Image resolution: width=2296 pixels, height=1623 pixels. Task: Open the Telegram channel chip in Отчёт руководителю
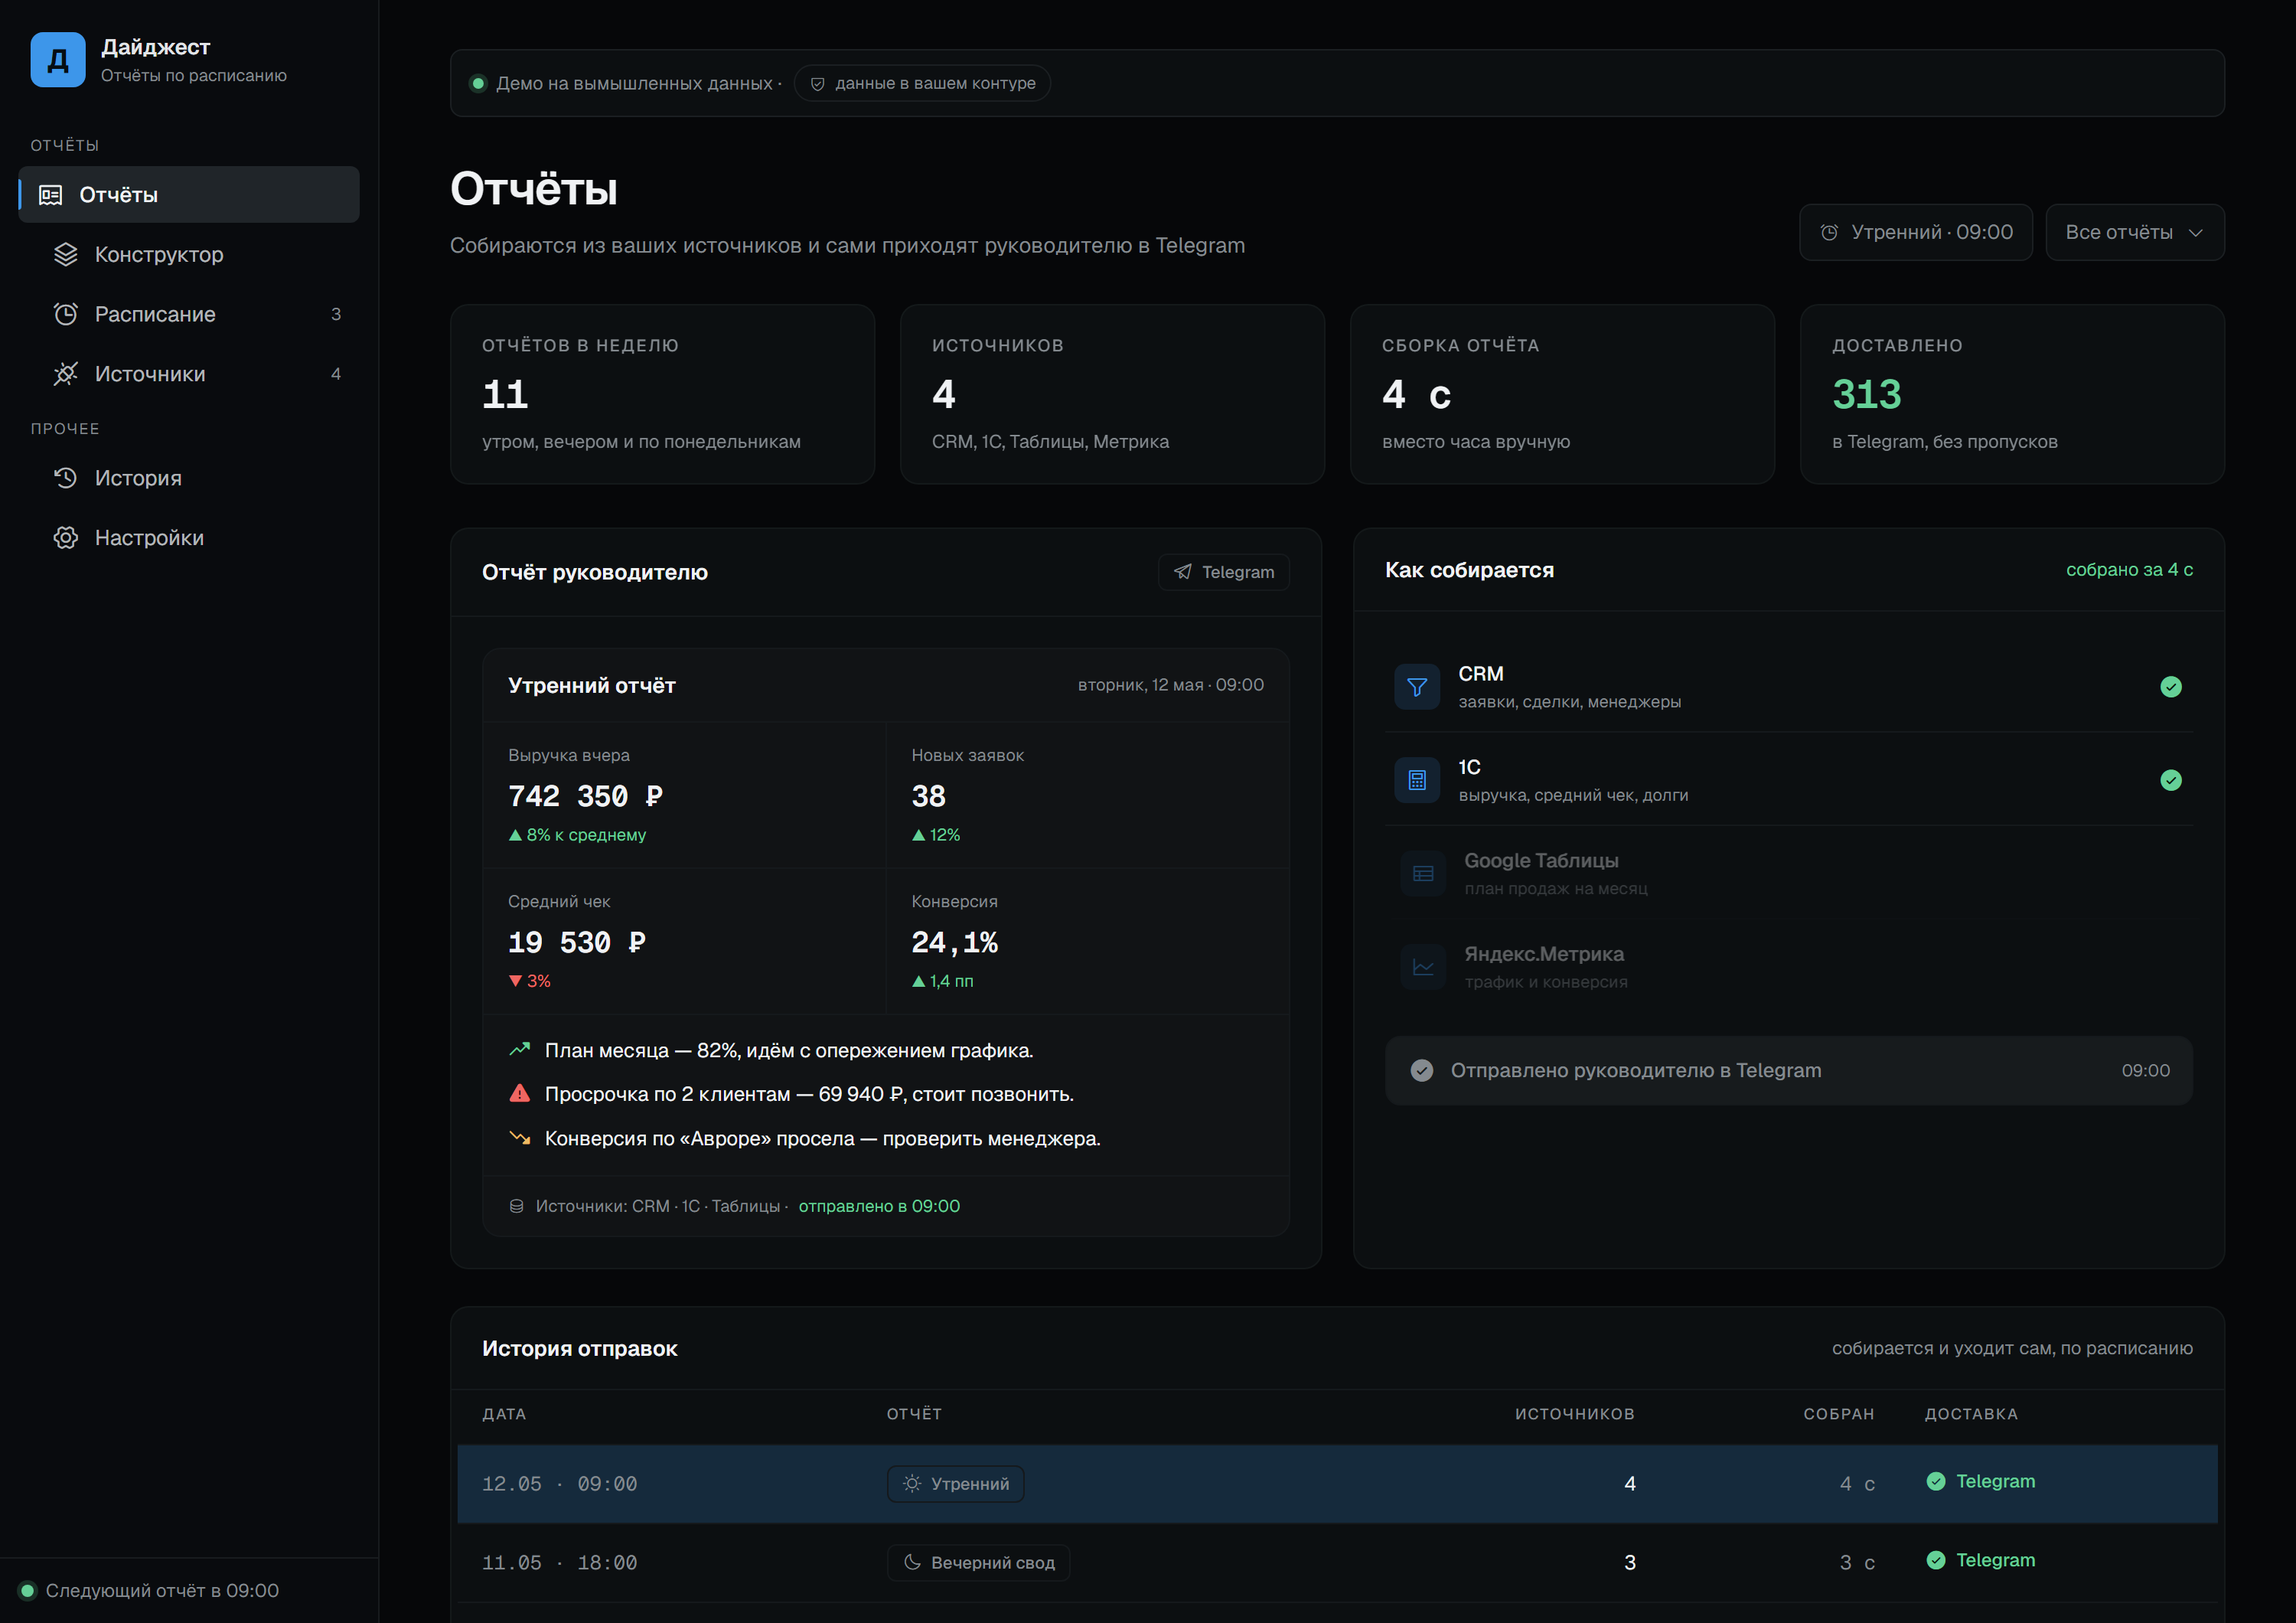click(x=1223, y=572)
